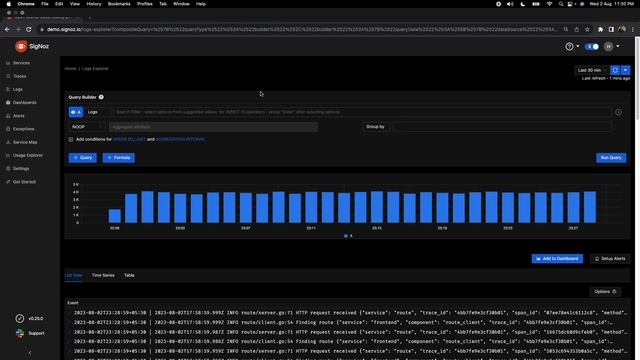Open the Bookmarks menu in menu bar
640x360 pixels.
(119, 4)
